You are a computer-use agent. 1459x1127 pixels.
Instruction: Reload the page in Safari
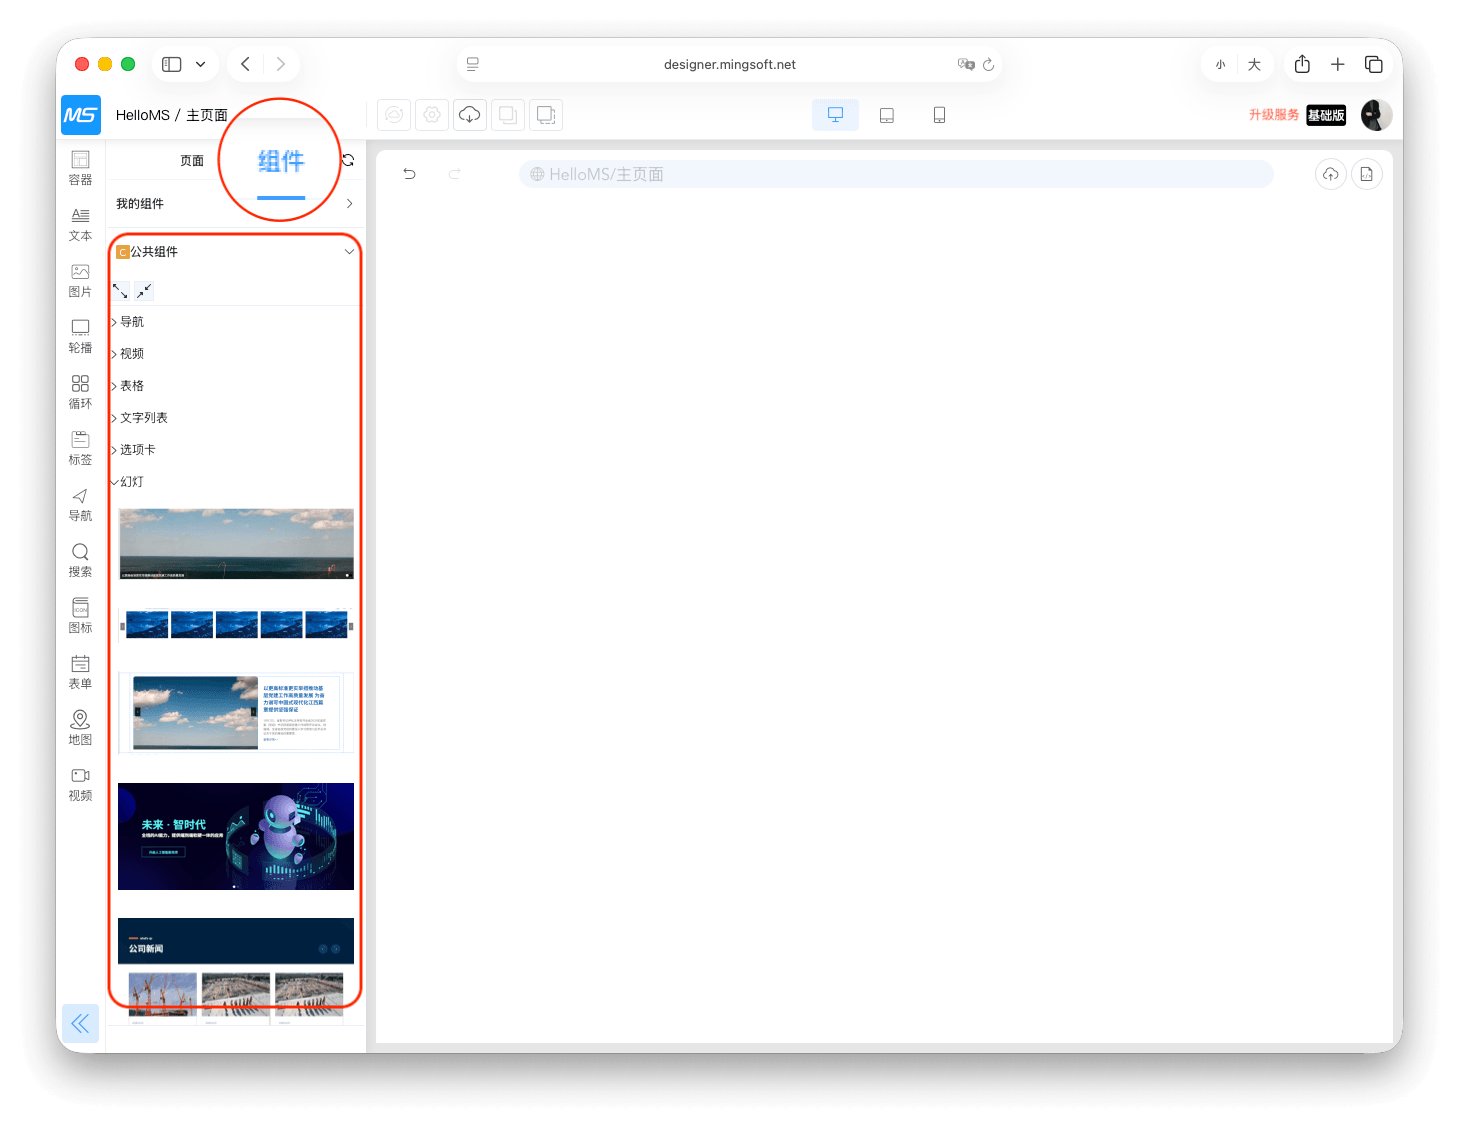pyautogui.click(x=988, y=64)
